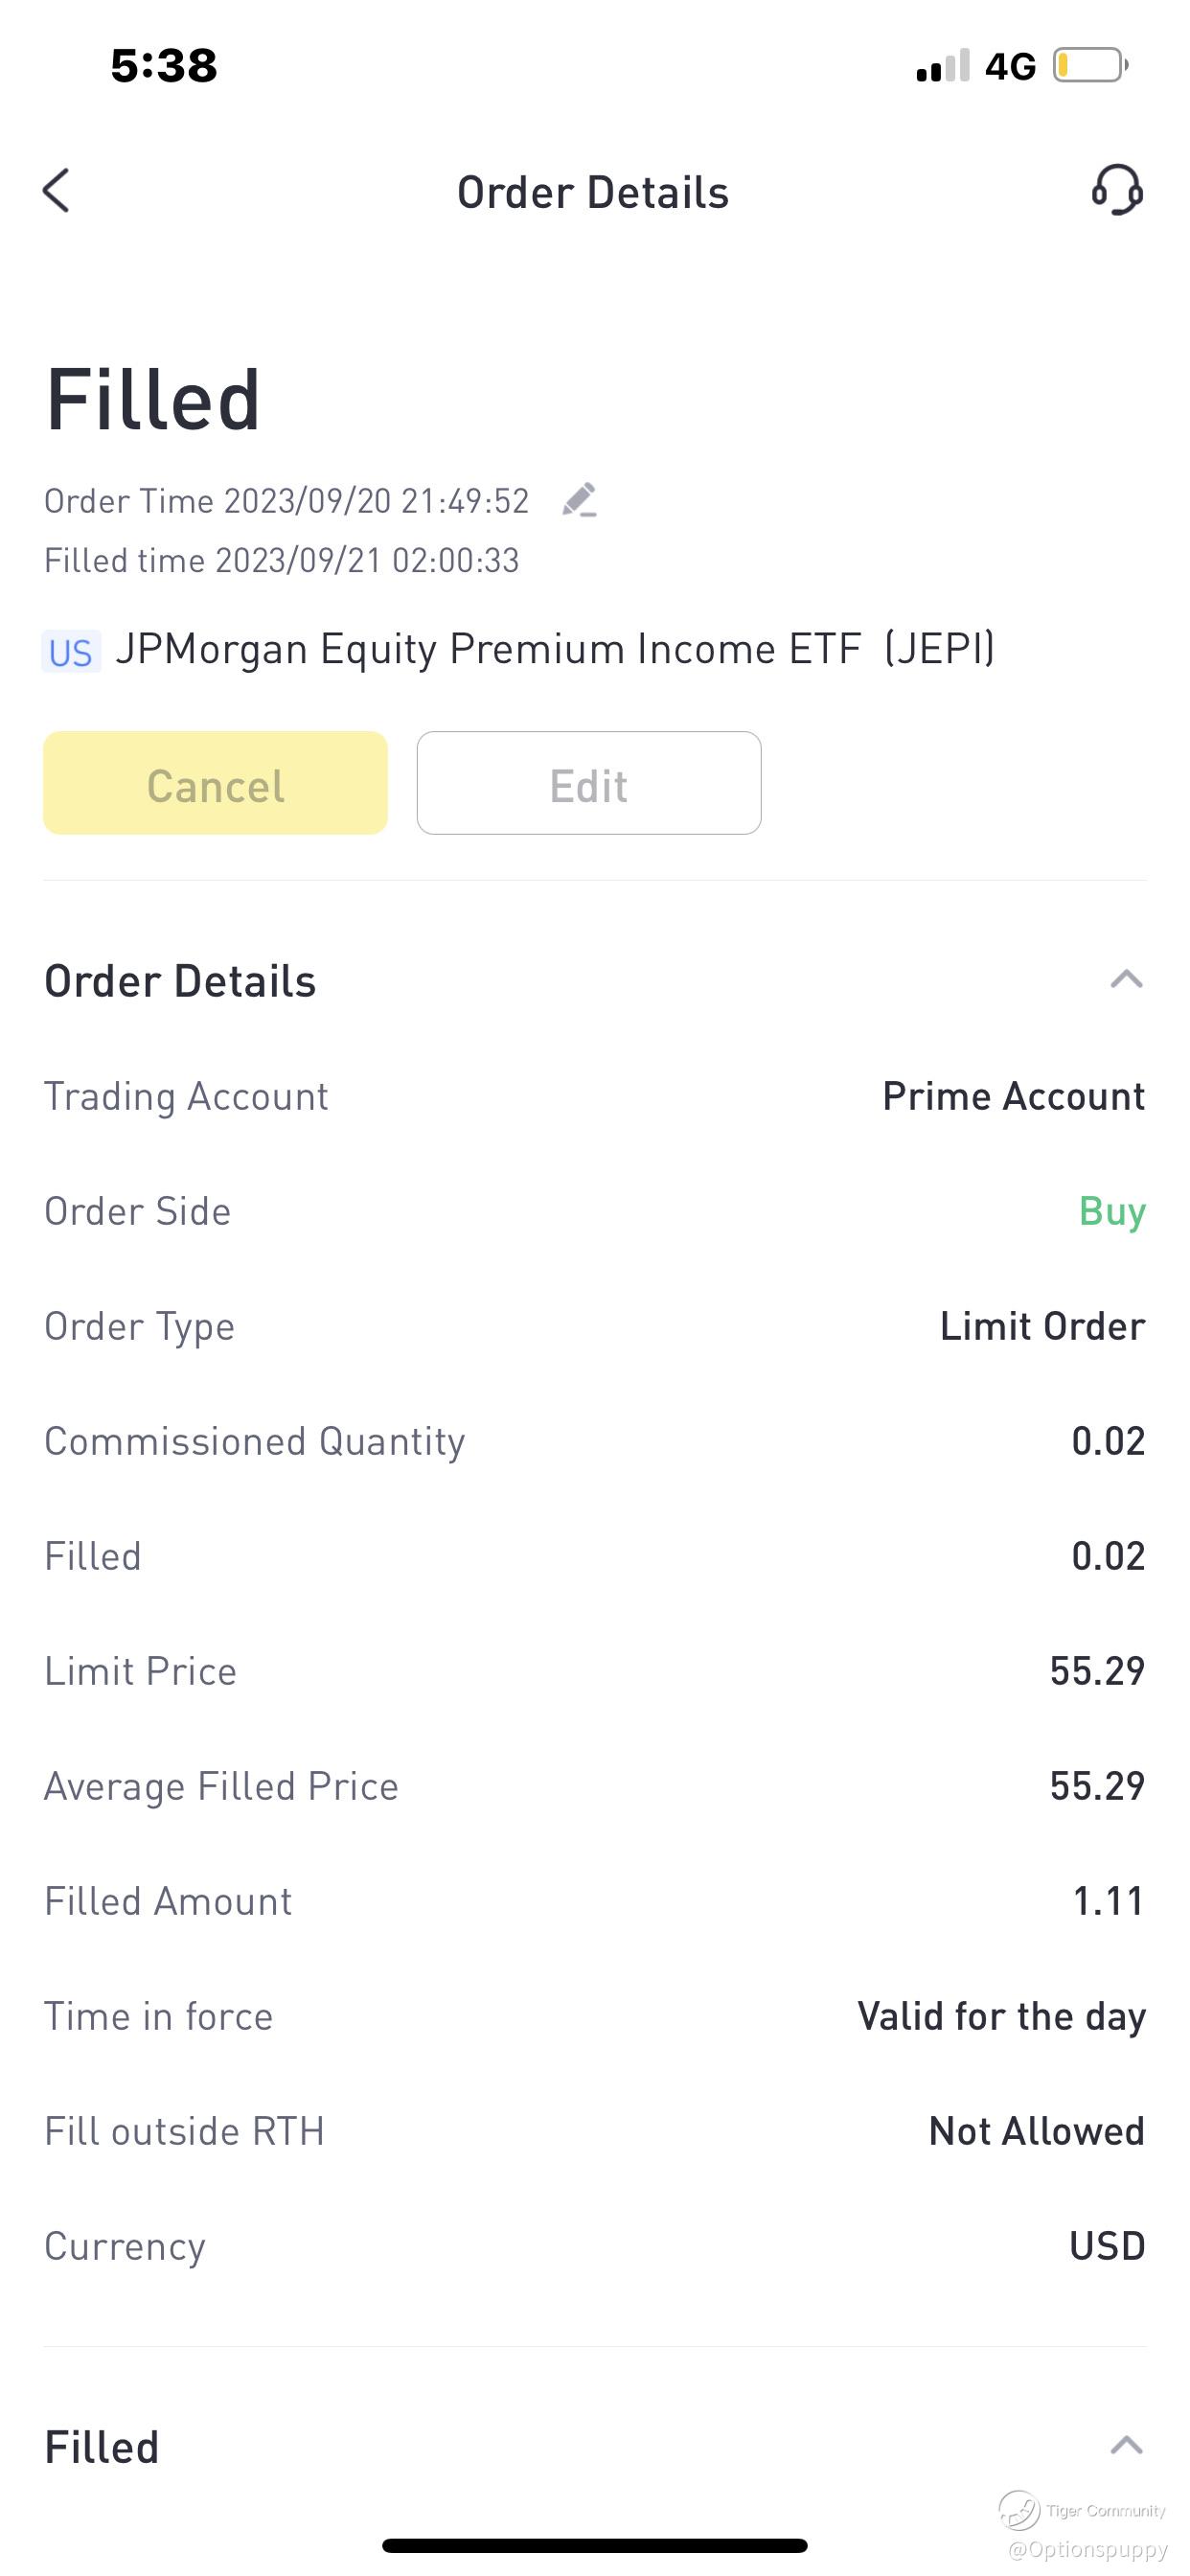Collapse the bottom Filled section chevron
1190x2576 pixels.
pyautogui.click(x=1126, y=2445)
